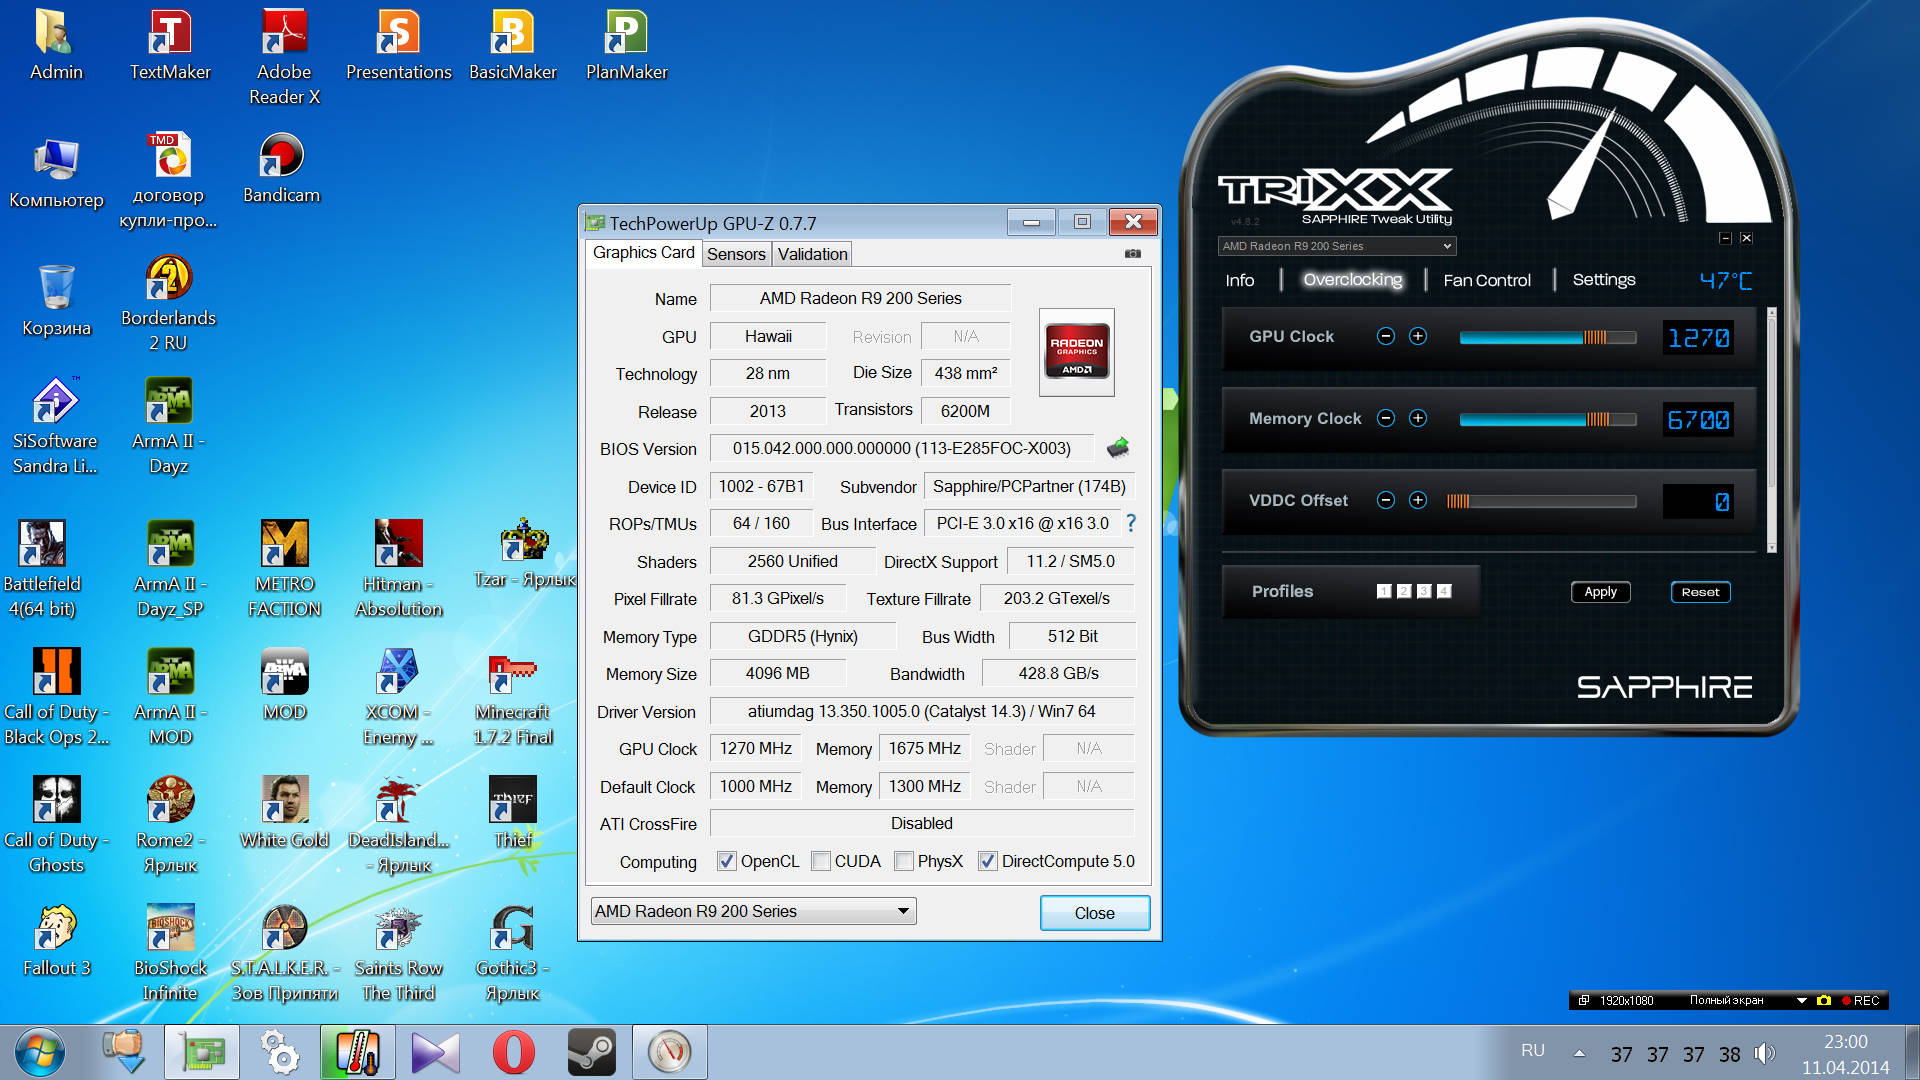Open Steam from the taskbar
Image resolution: width=1920 pixels, height=1080 pixels.
coord(591,1052)
